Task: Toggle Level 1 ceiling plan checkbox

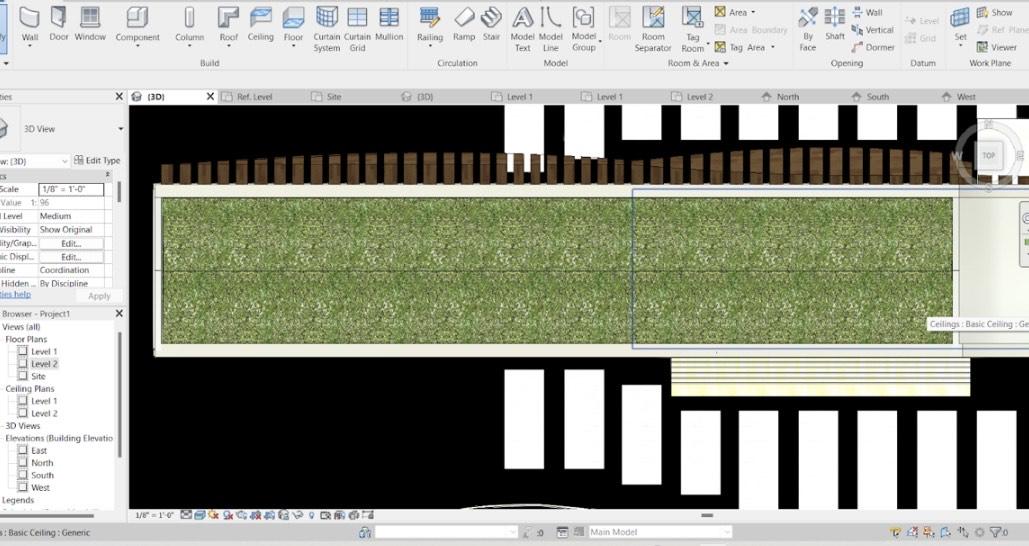Action: (x=23, y=400)
